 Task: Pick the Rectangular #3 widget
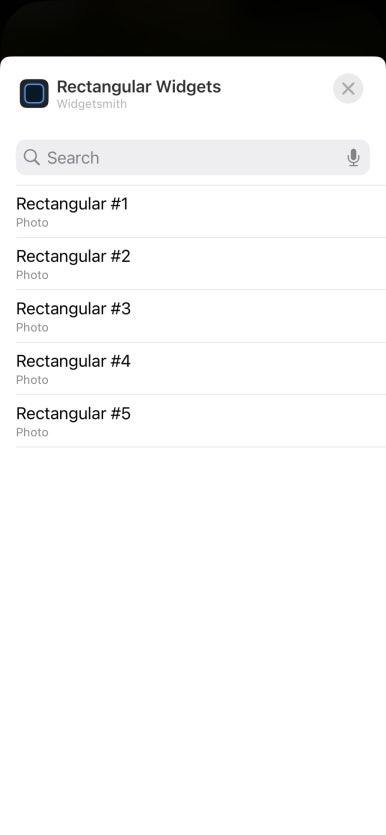(x=201, y=316)
